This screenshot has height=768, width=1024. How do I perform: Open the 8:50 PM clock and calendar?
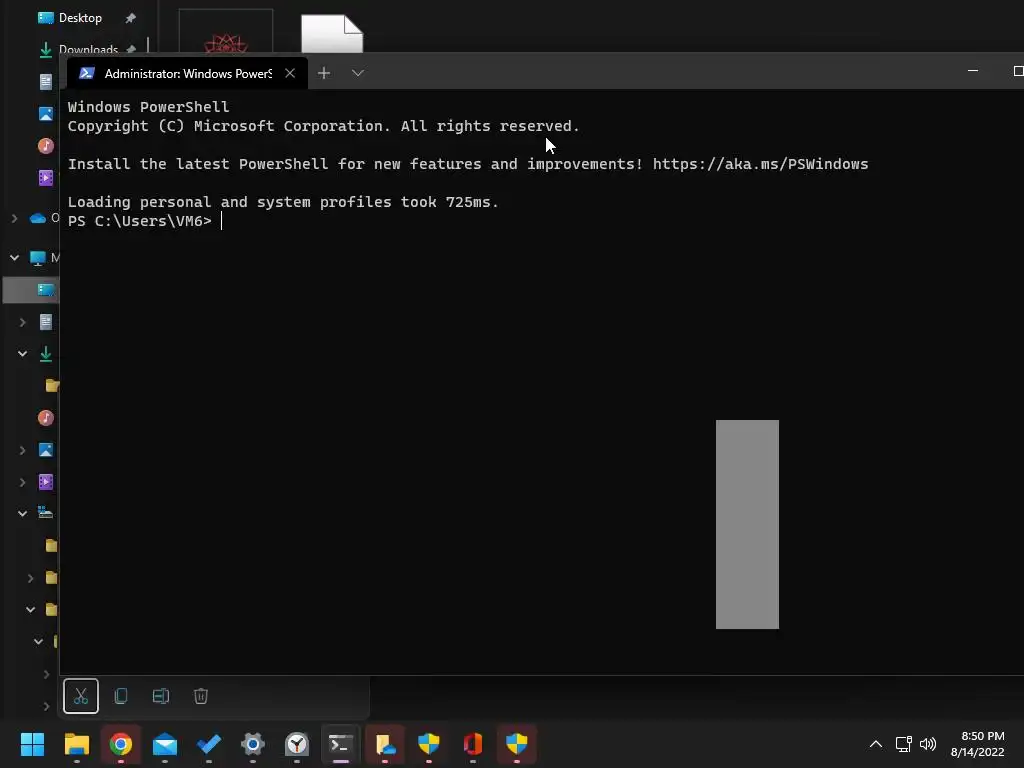[x=978, y=744]
